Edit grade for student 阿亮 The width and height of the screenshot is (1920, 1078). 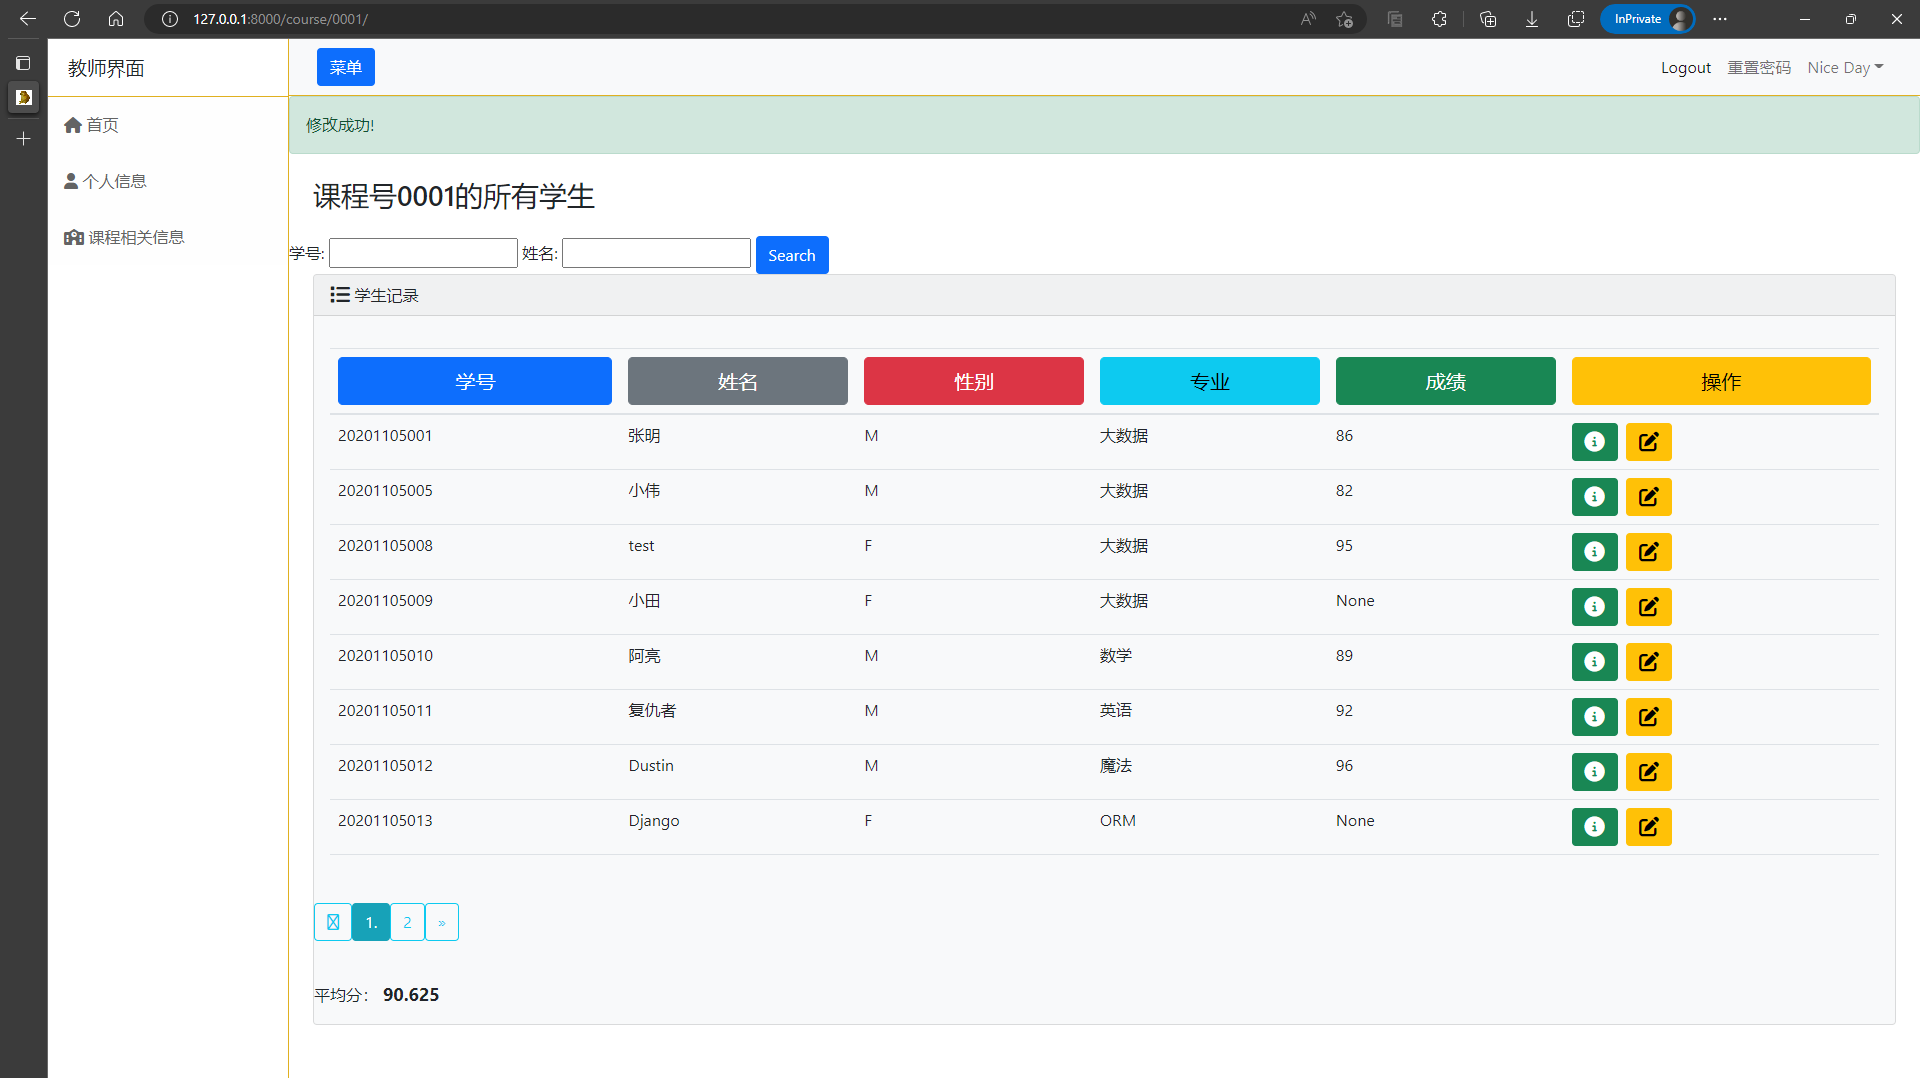pyautogui.click(x=1648, y=662)
